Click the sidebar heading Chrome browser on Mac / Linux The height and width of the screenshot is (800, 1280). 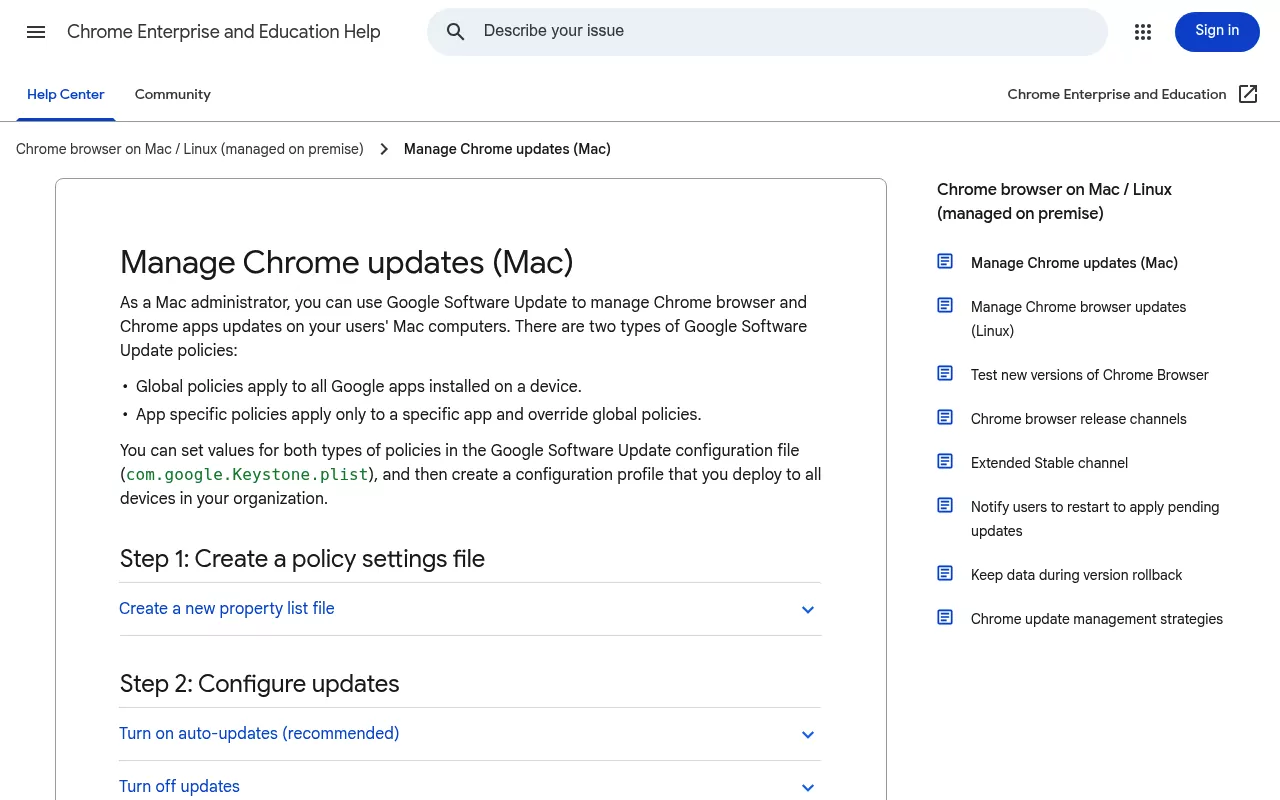[1054, 201]
